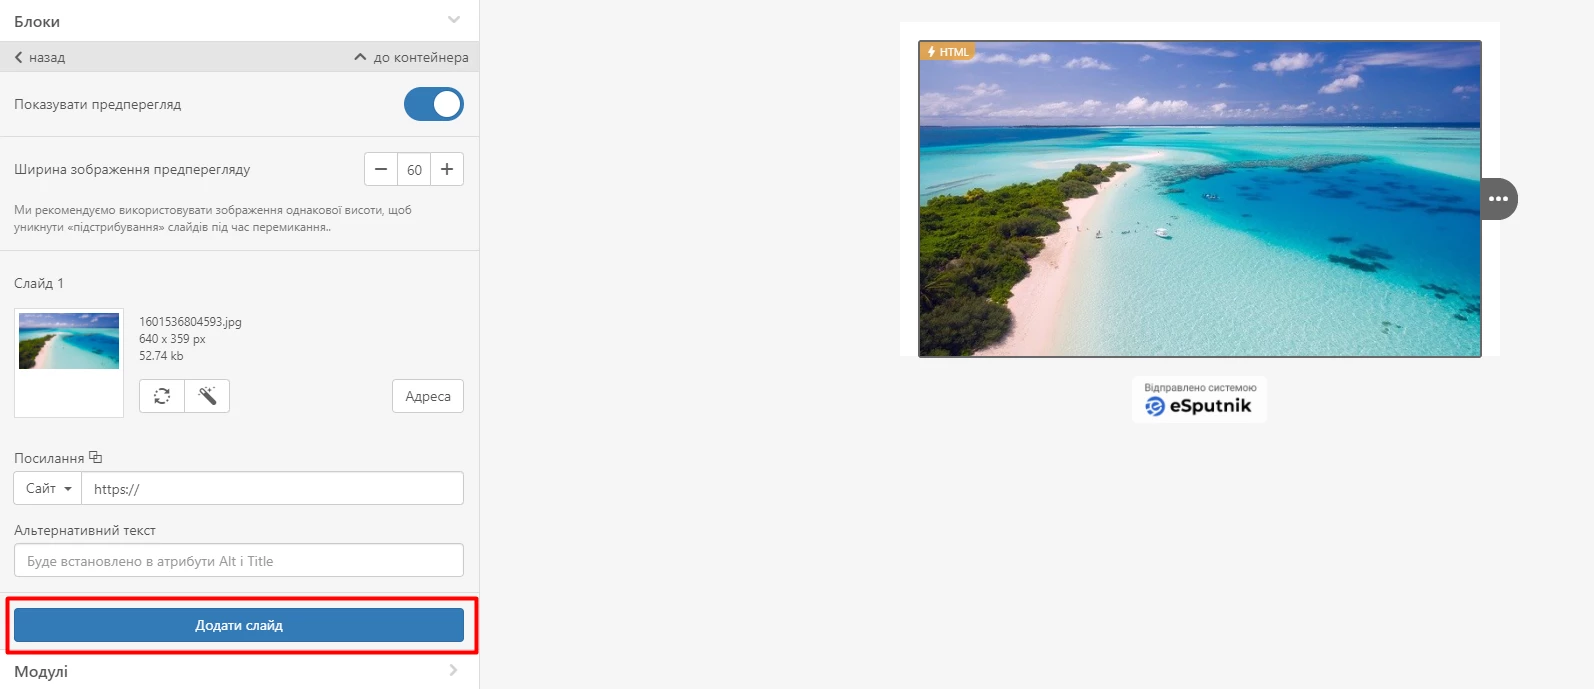Click the HTML lightning badge on image
Viewport: 1594px width, 689px height.
coord(947,52)
